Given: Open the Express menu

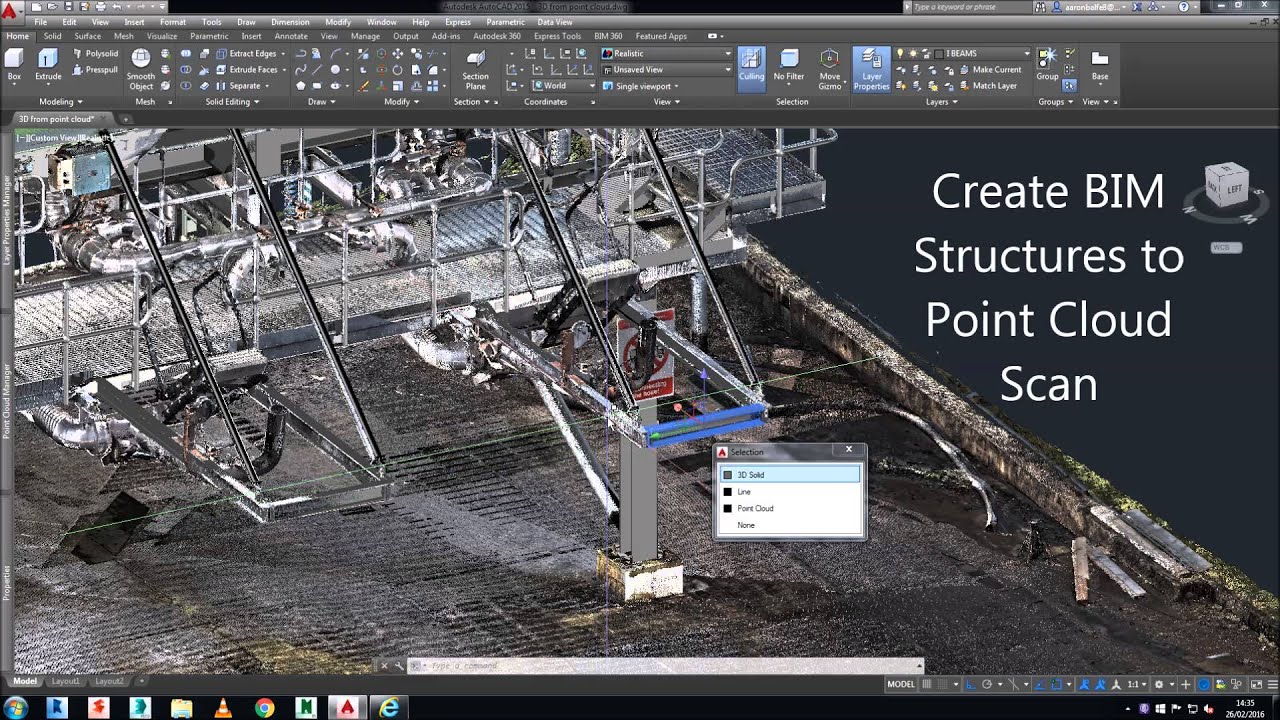Looking at the screenshot, I should pyautogui.click(x=457, y=22).
